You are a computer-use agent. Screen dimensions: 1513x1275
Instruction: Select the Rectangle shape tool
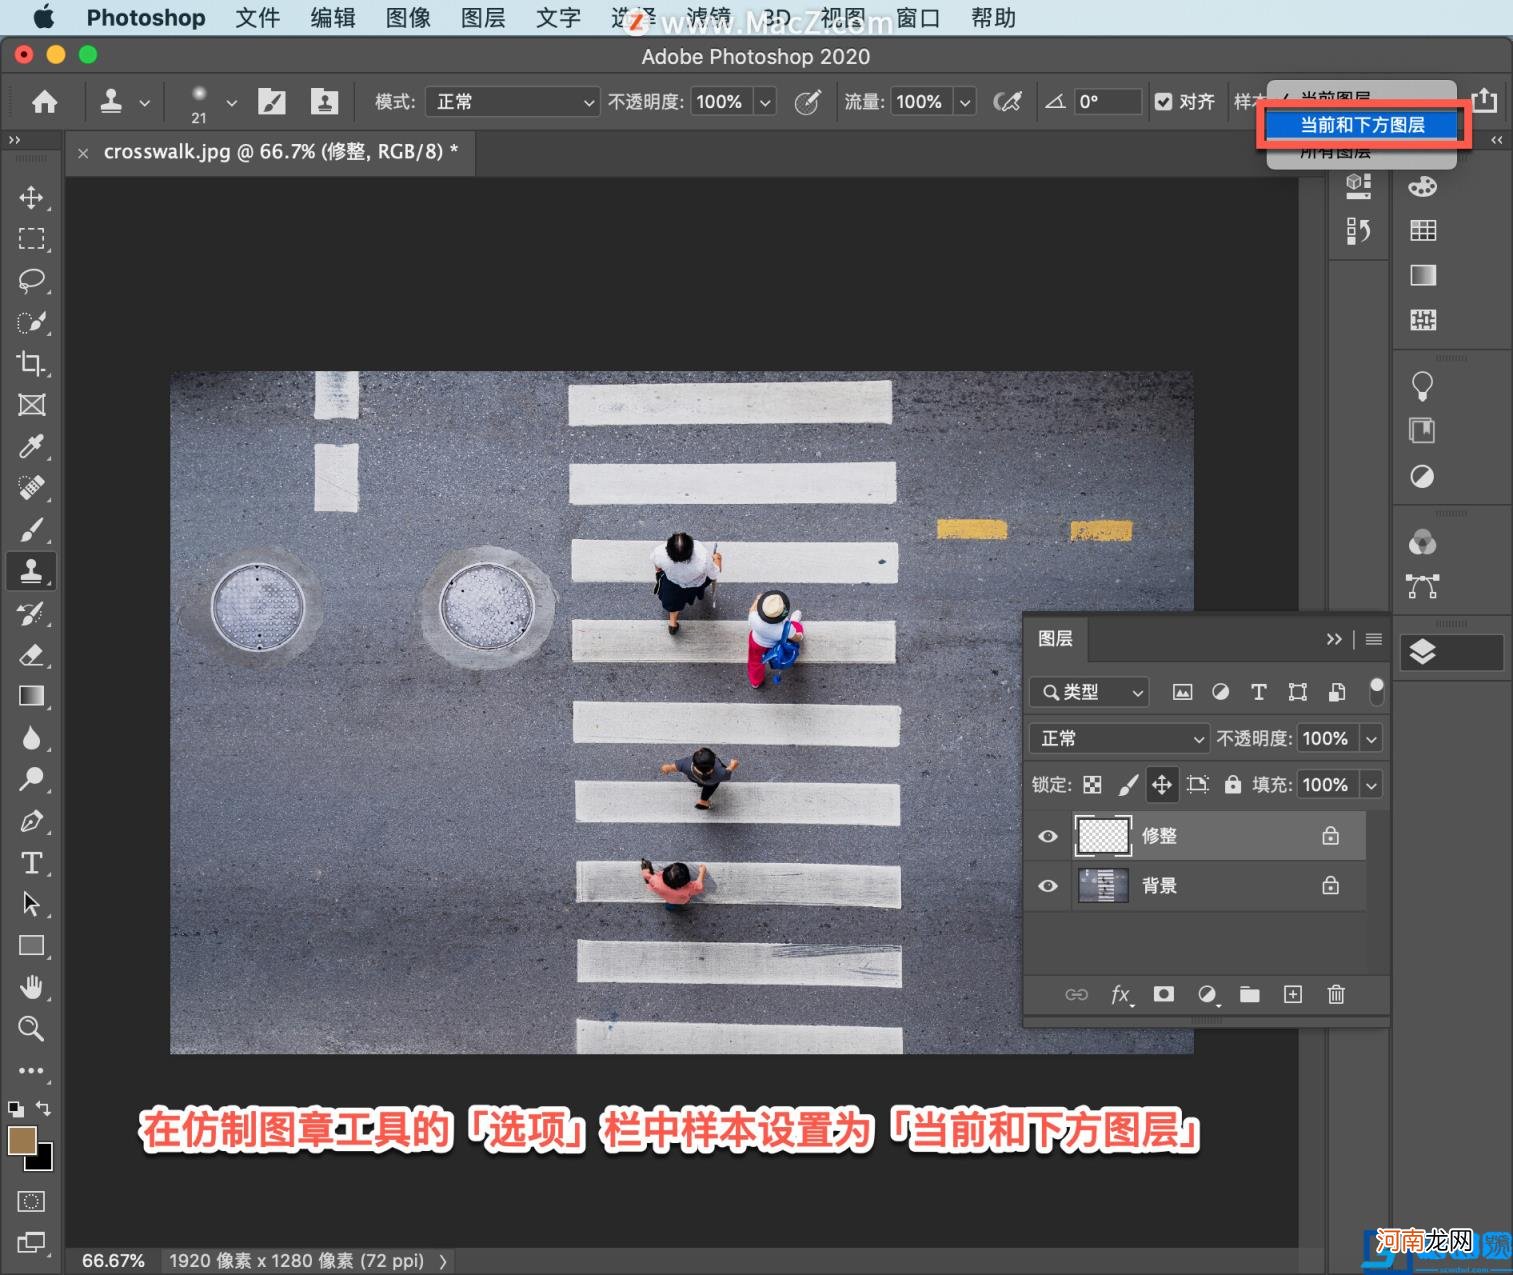point(31,946)
